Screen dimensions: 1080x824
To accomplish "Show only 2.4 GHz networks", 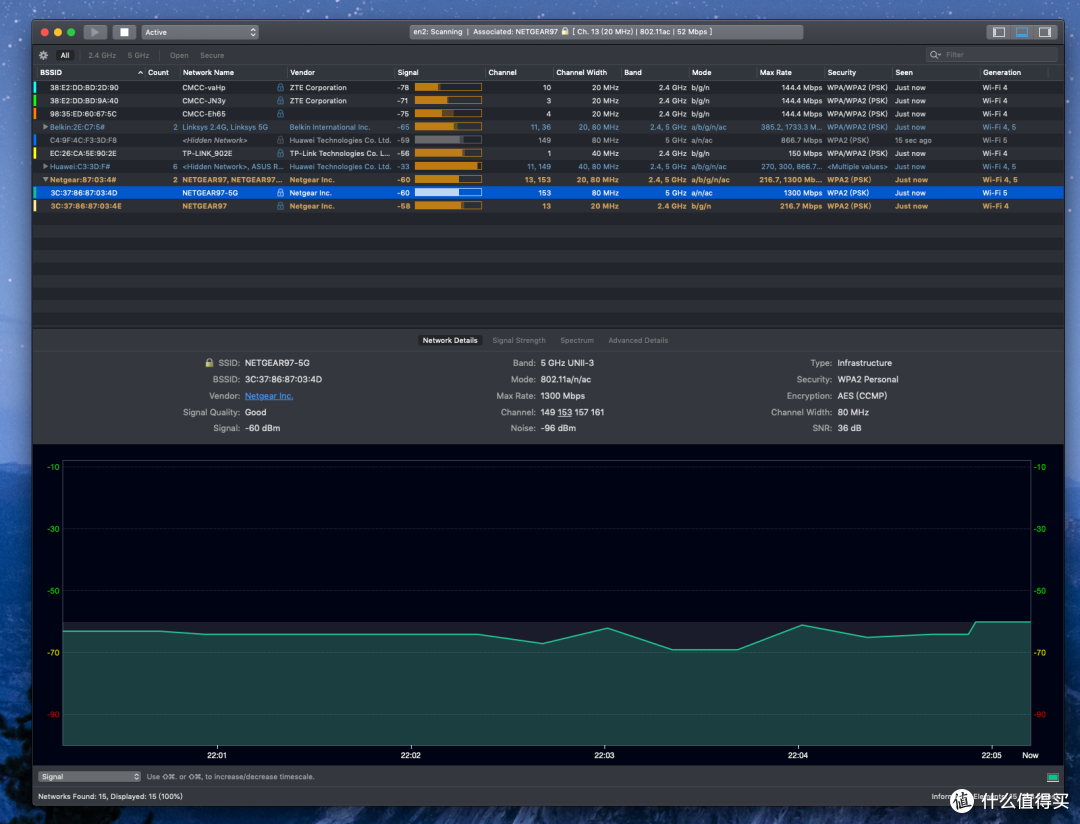I will coord(102,55).
